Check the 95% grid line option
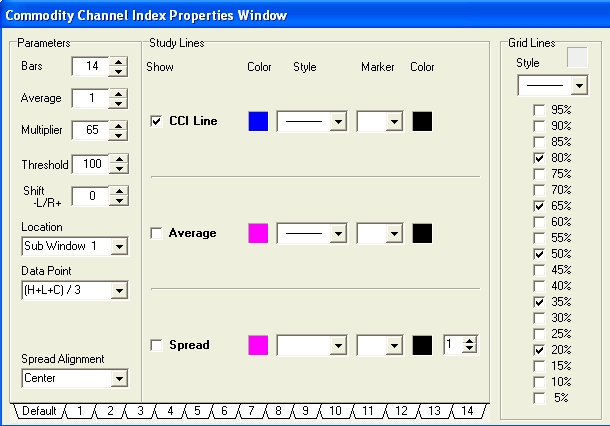 point(539,110)
